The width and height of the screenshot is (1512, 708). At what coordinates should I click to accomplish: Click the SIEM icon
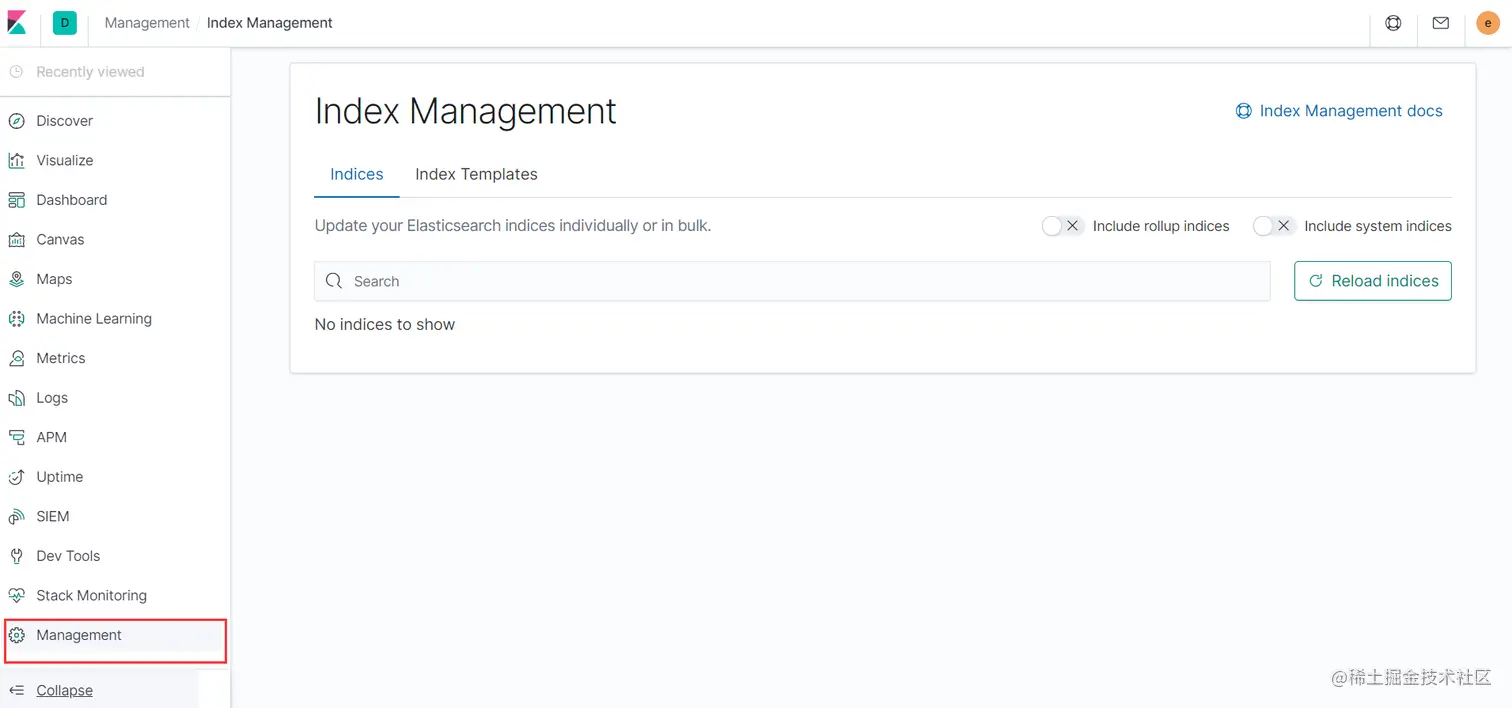tap(16, 516)
